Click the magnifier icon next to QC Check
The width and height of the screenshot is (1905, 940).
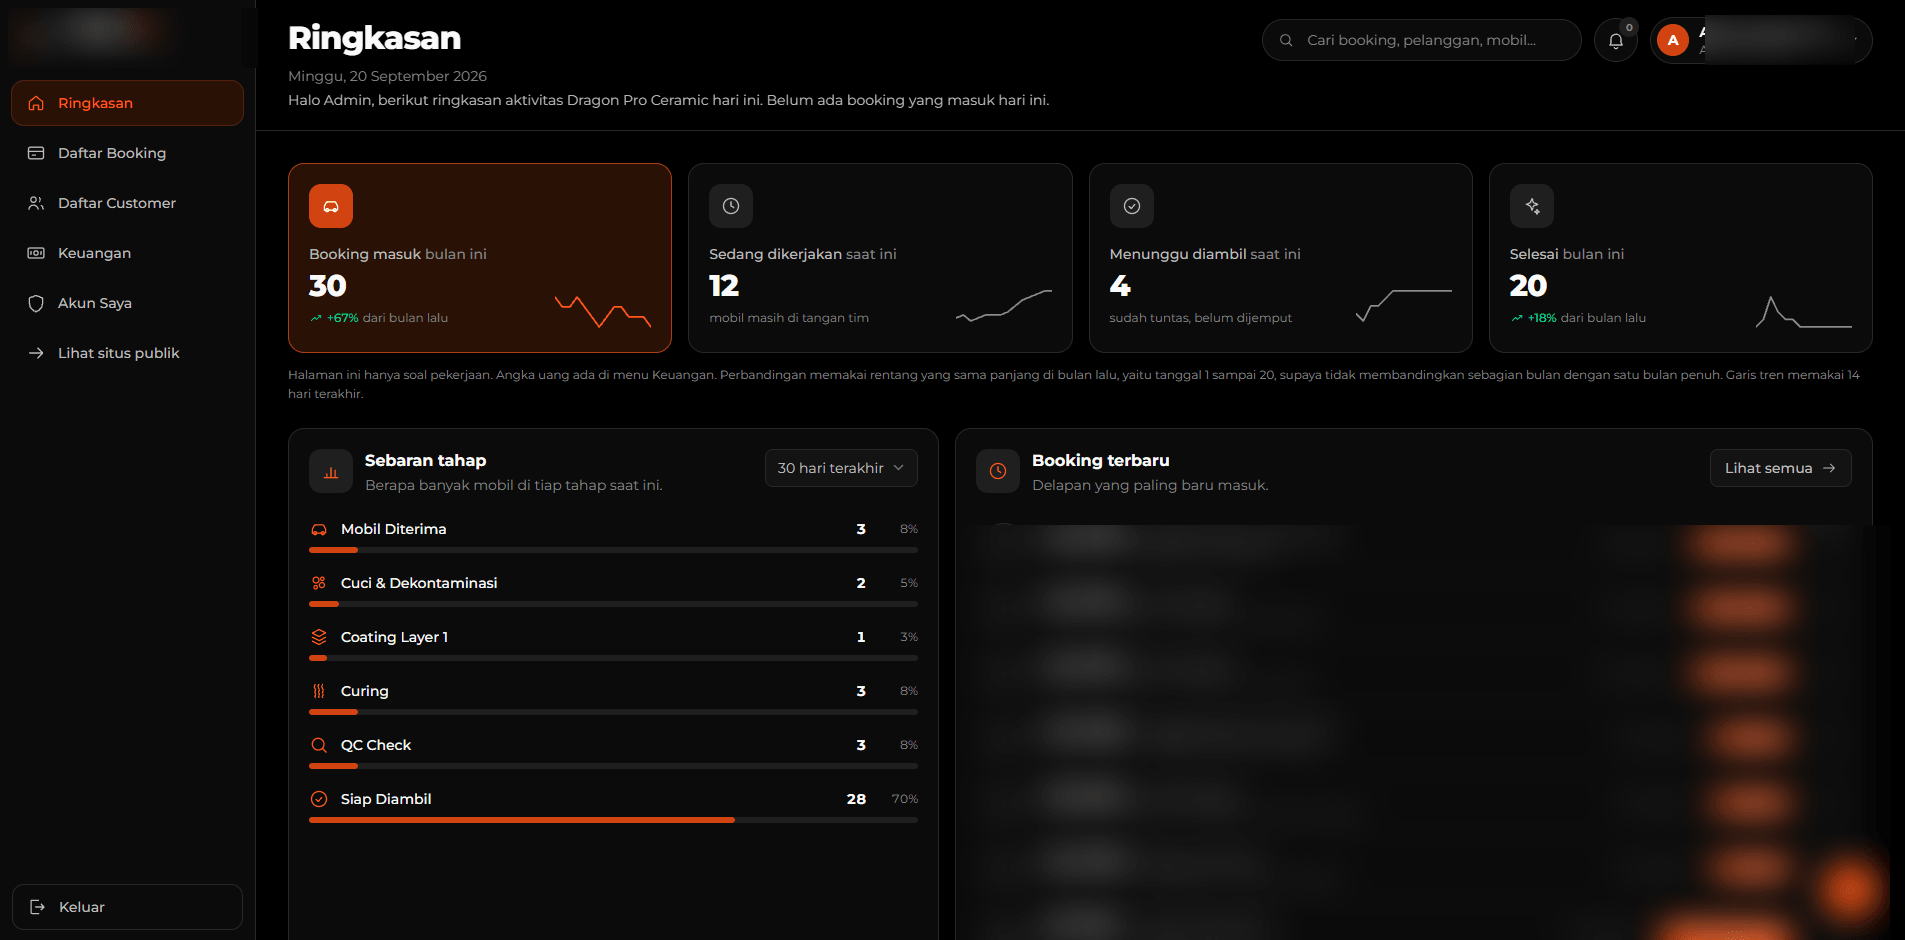319,745
